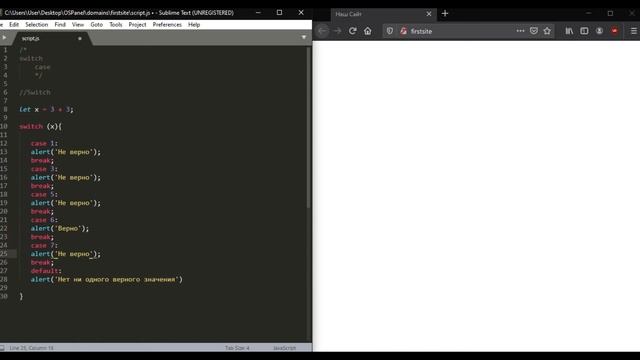Screen dimensions: 640x360
Task: Go to Firefox home page
Action: click(368, 31)
